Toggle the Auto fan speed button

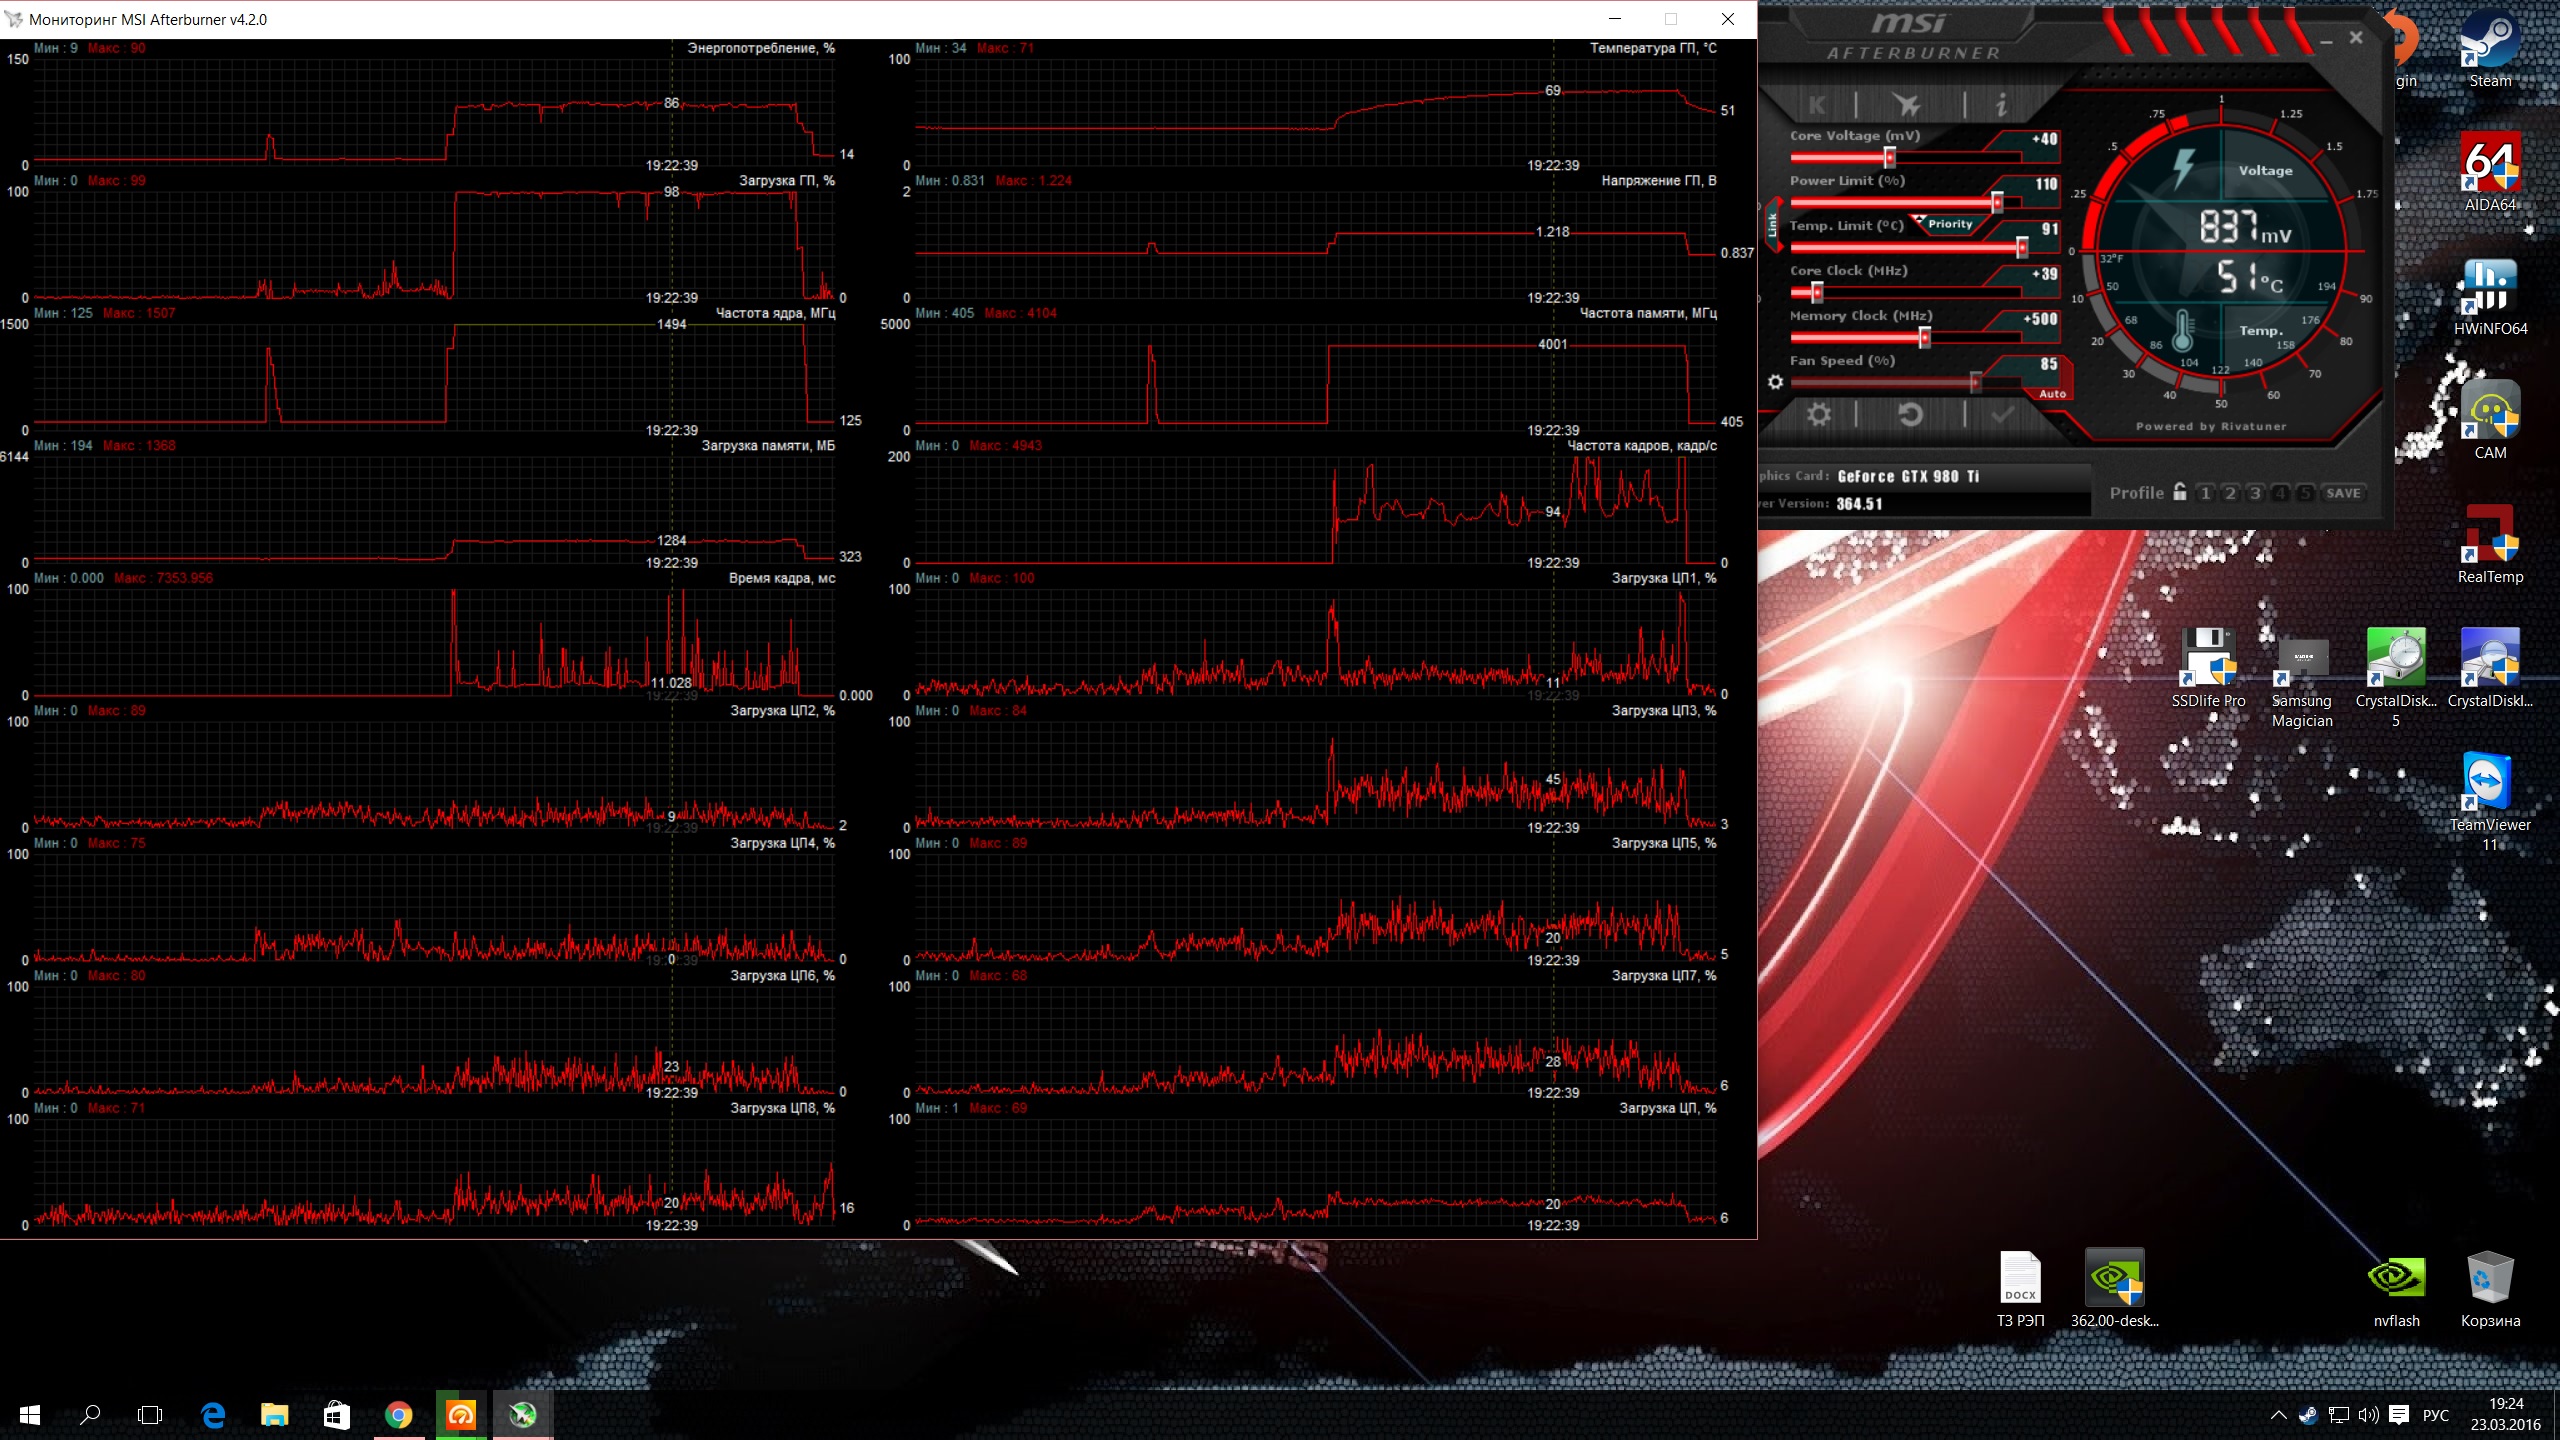(2052, 394)
